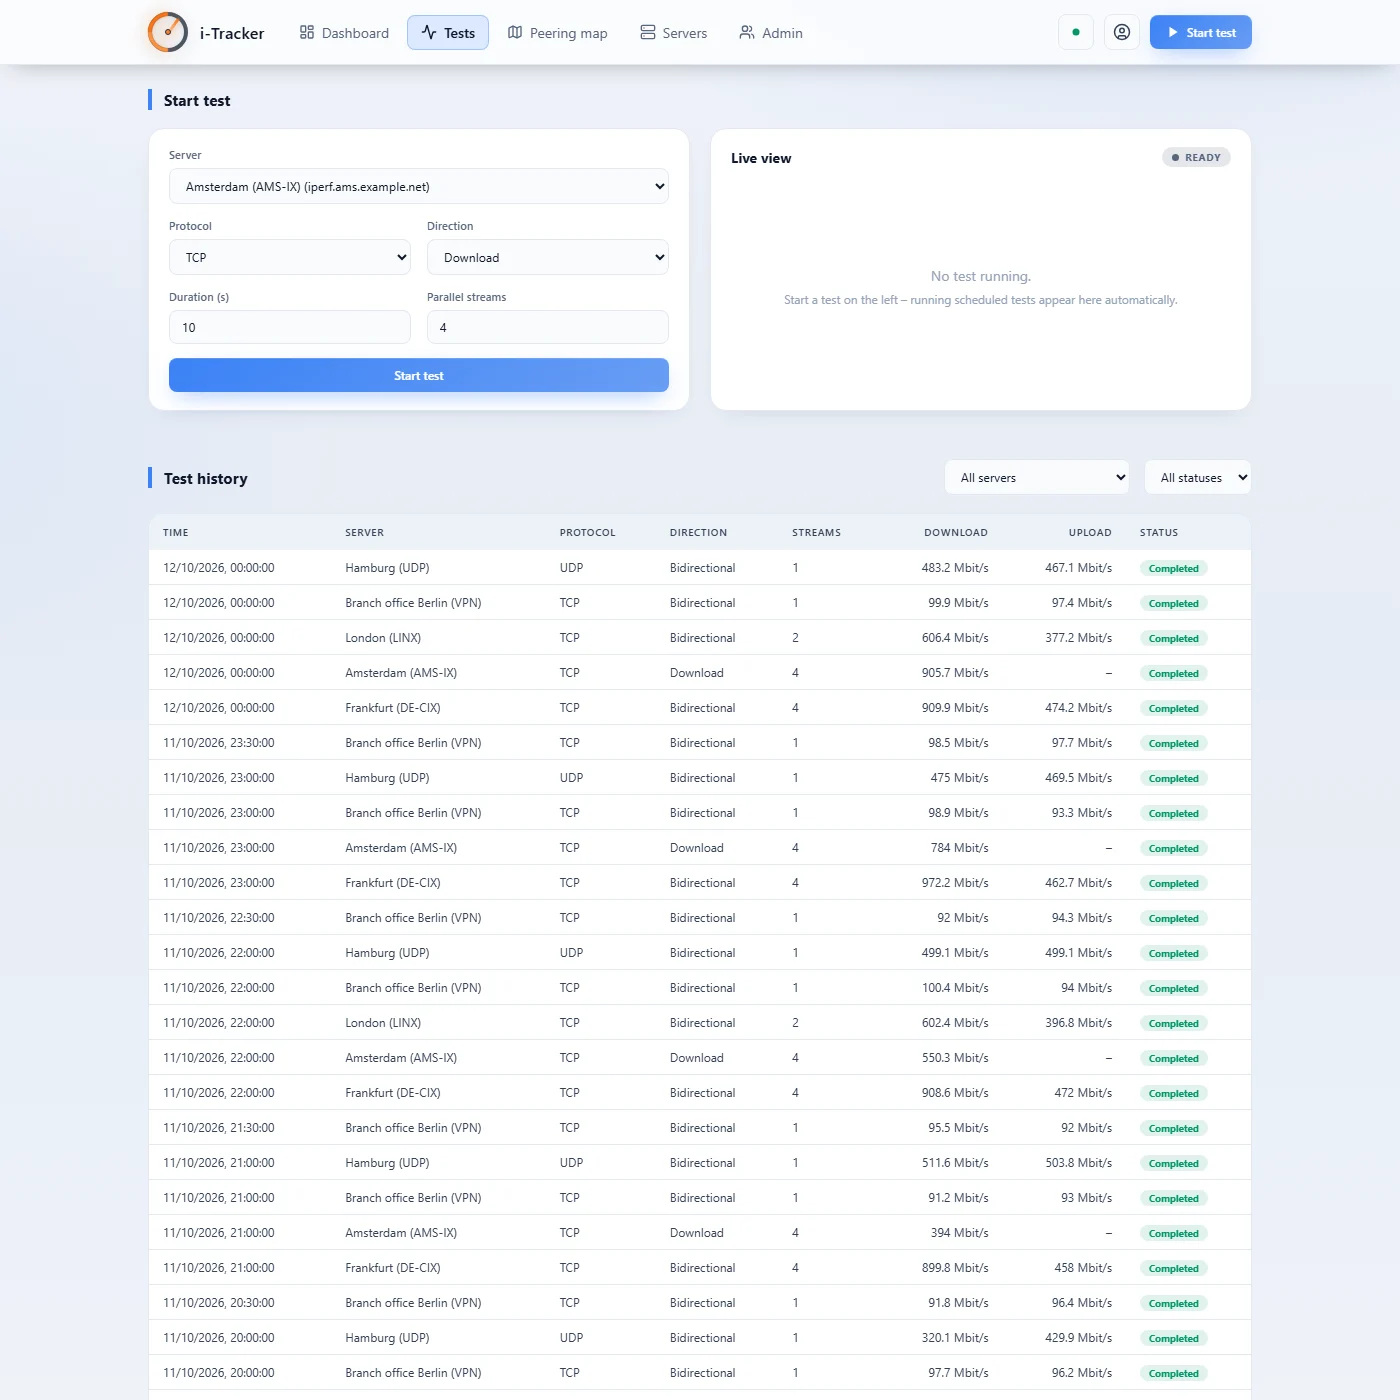1400x1400 pixels.
Task: Switch to the Tests tab label
Action: 459,33
